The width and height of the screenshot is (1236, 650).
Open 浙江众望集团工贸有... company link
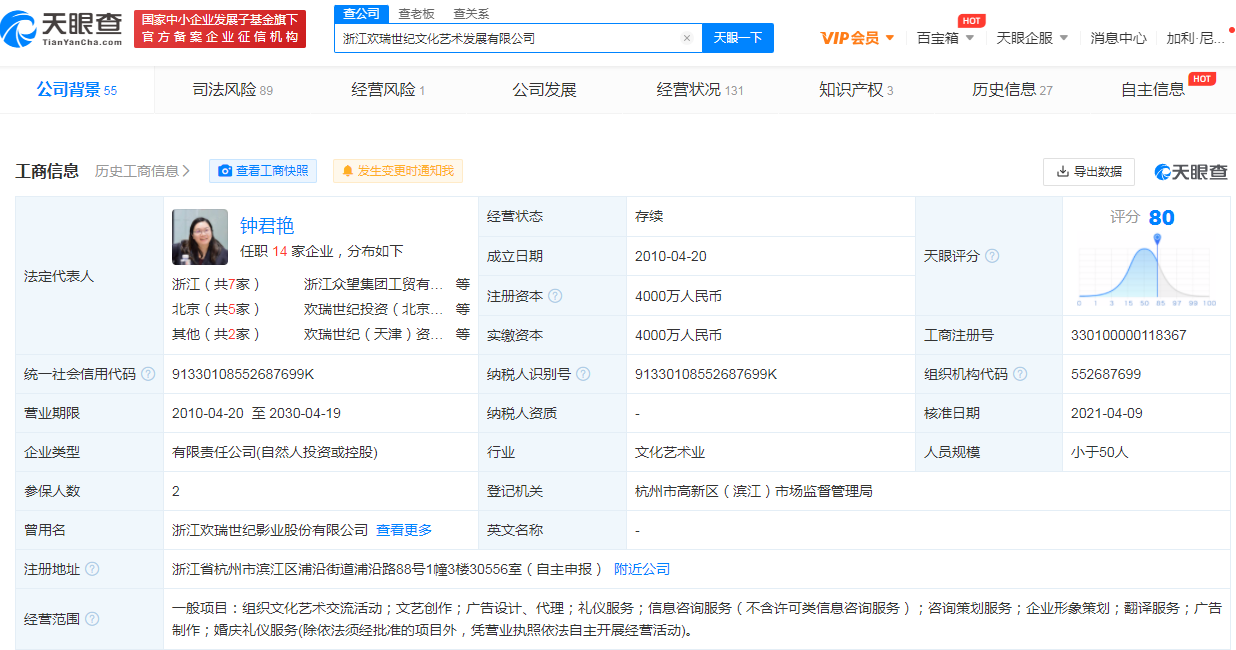click(x=373, y=284)
